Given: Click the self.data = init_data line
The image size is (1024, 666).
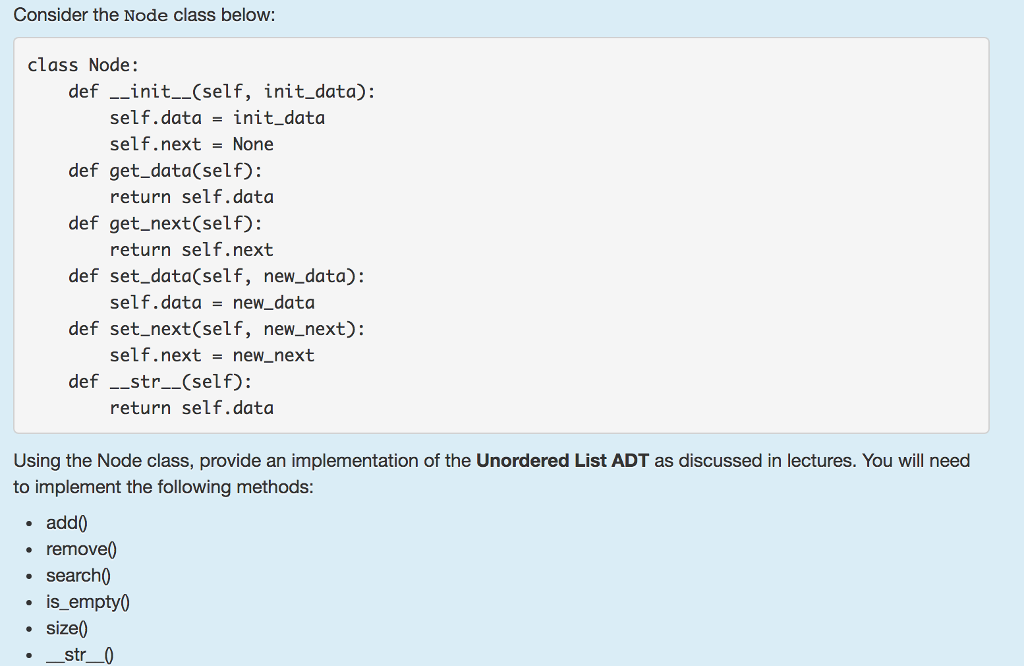Looking at the screenshot, I should (x=218, y=117).
